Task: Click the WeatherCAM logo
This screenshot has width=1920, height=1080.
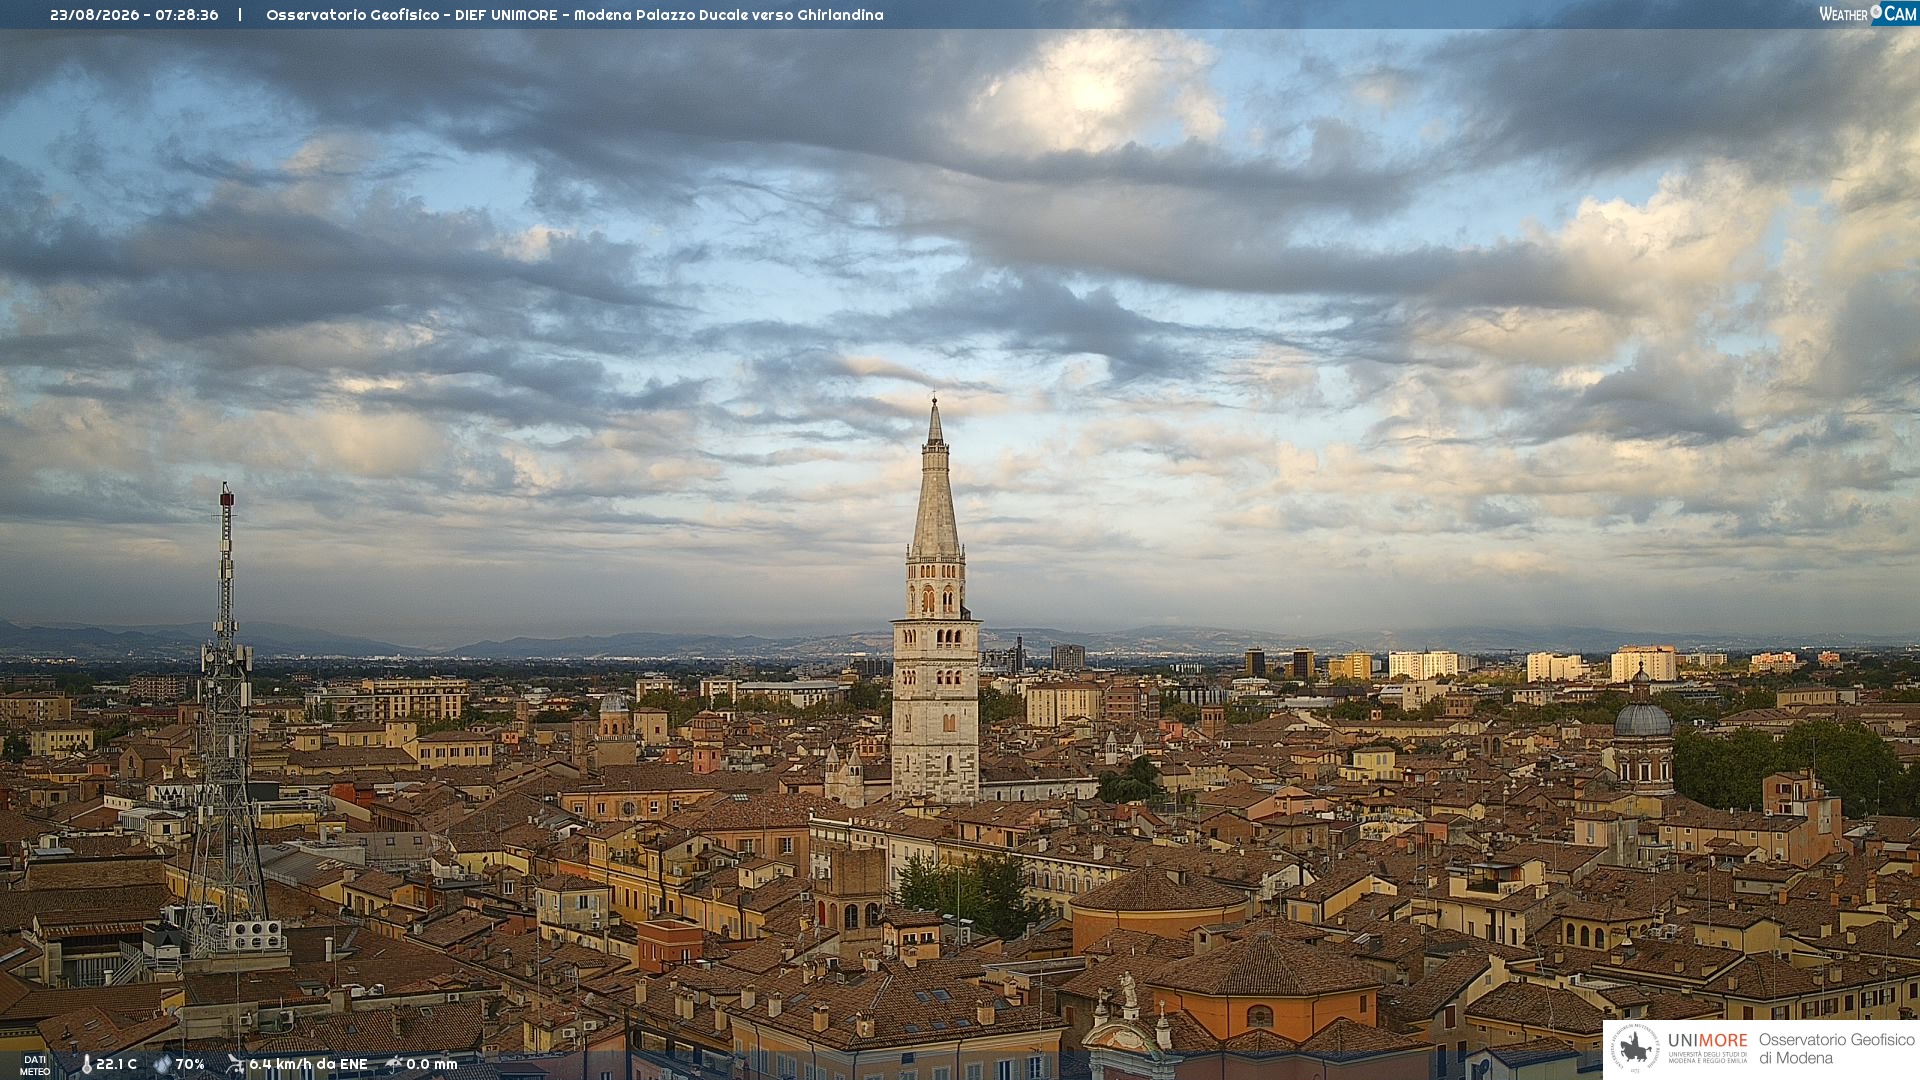Action: tap(1868, 14)
